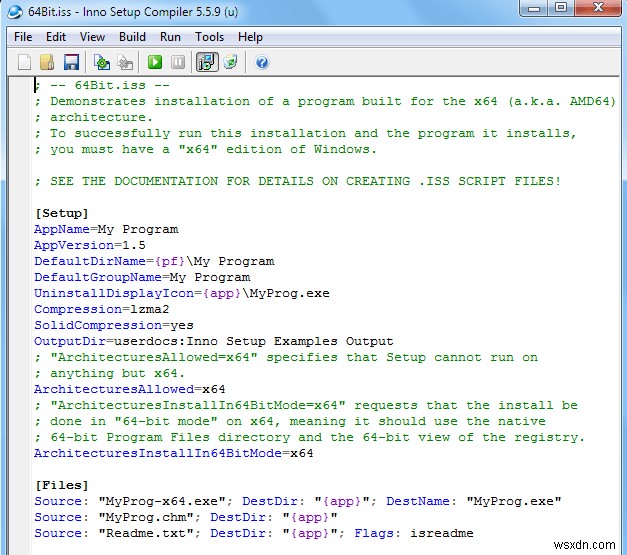Open the Tools menu
The width and height of the screenshot is (627, 555).
coord(209,37)
